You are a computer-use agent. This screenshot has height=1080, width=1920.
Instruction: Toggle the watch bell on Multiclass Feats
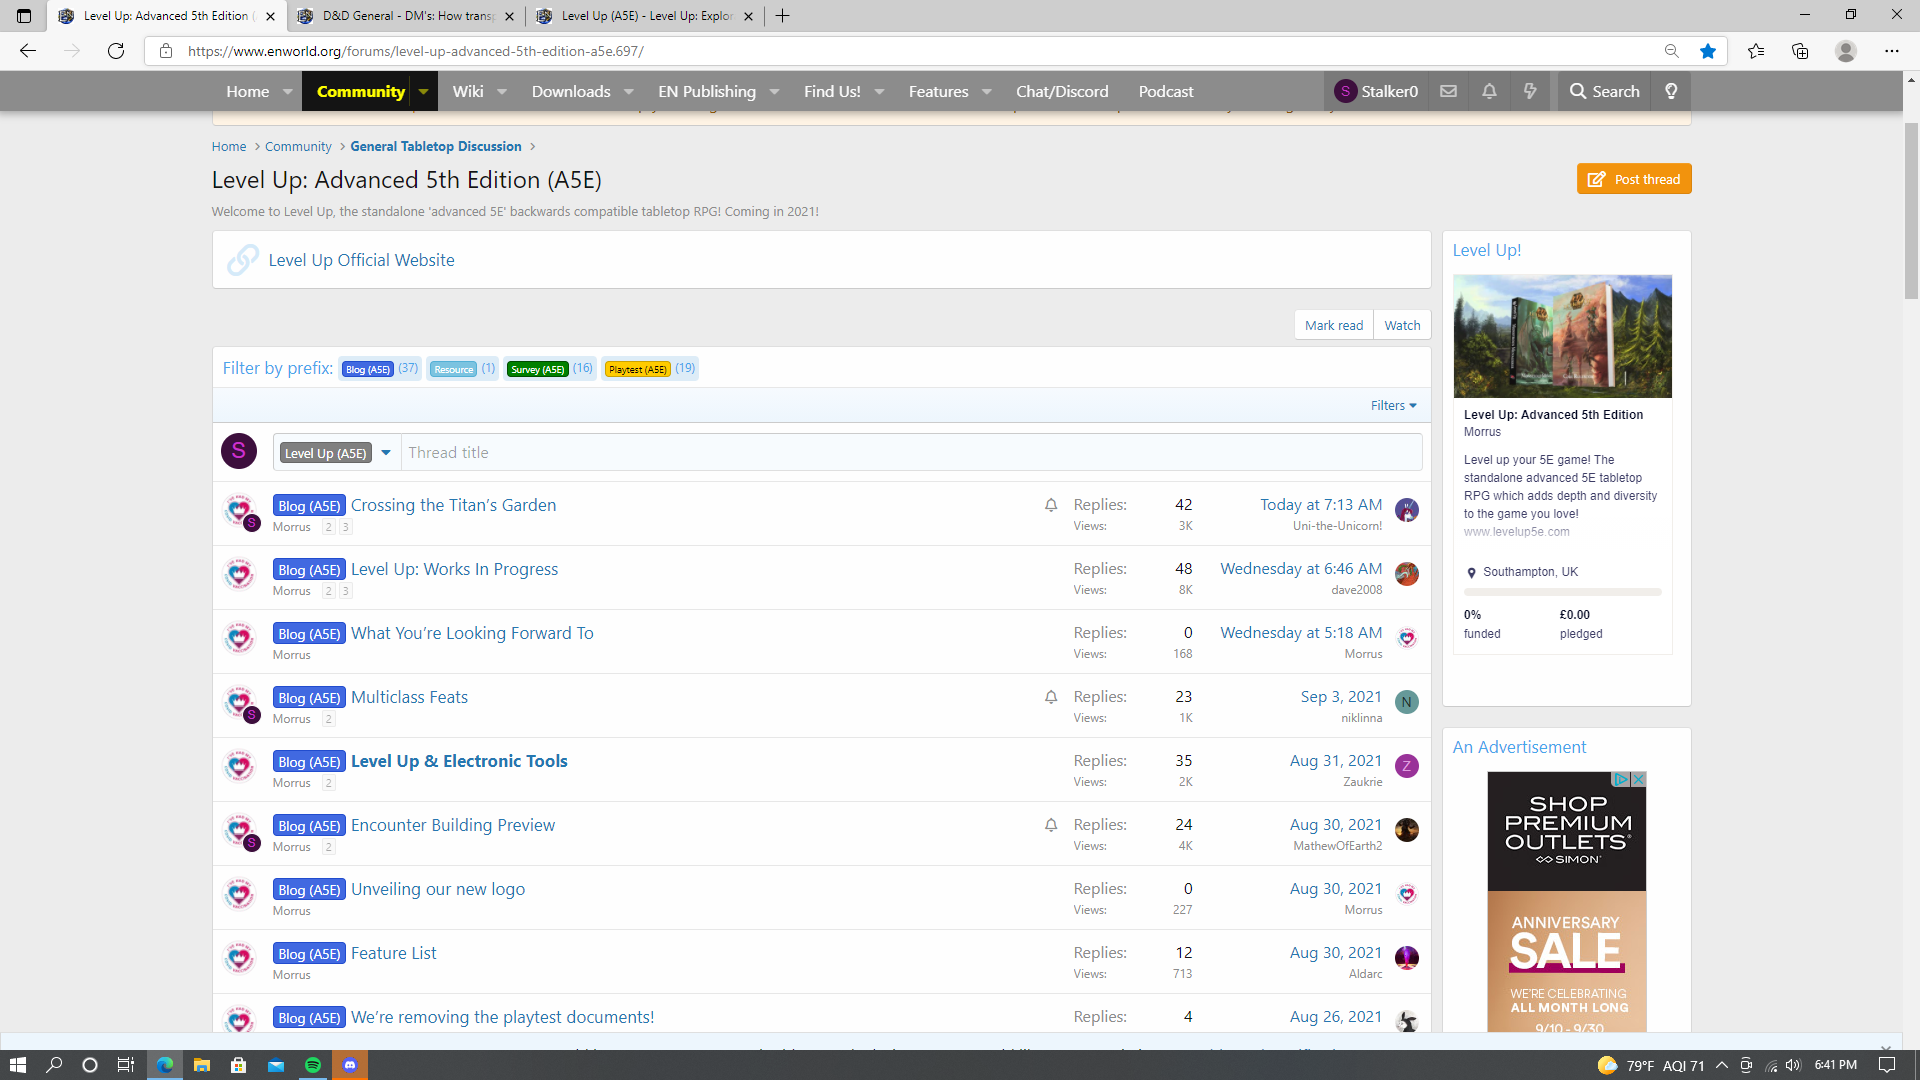tap(1051, 697)
